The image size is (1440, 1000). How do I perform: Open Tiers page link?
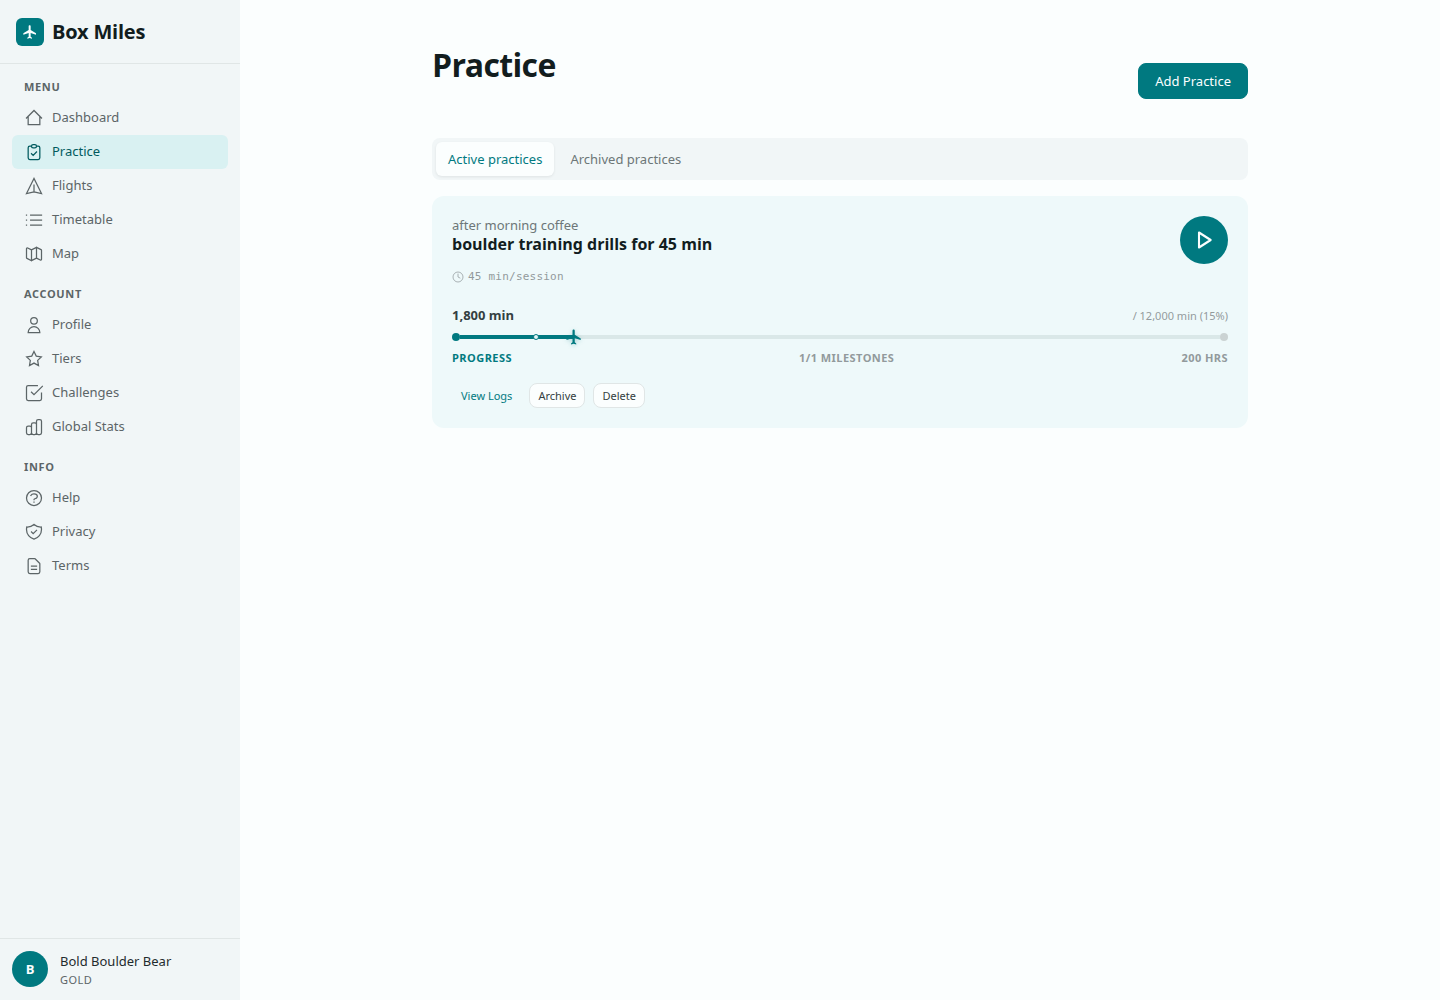(120, 359)
